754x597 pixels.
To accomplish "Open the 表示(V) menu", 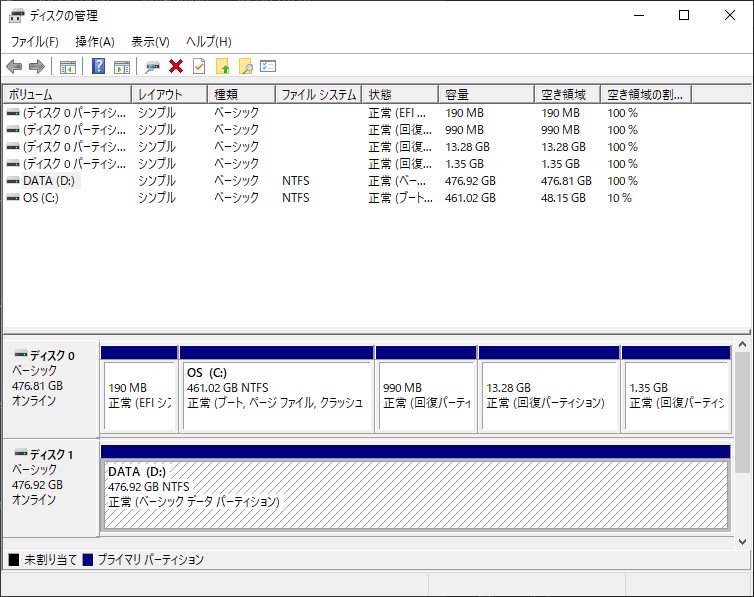I will (x=150, y=42).
